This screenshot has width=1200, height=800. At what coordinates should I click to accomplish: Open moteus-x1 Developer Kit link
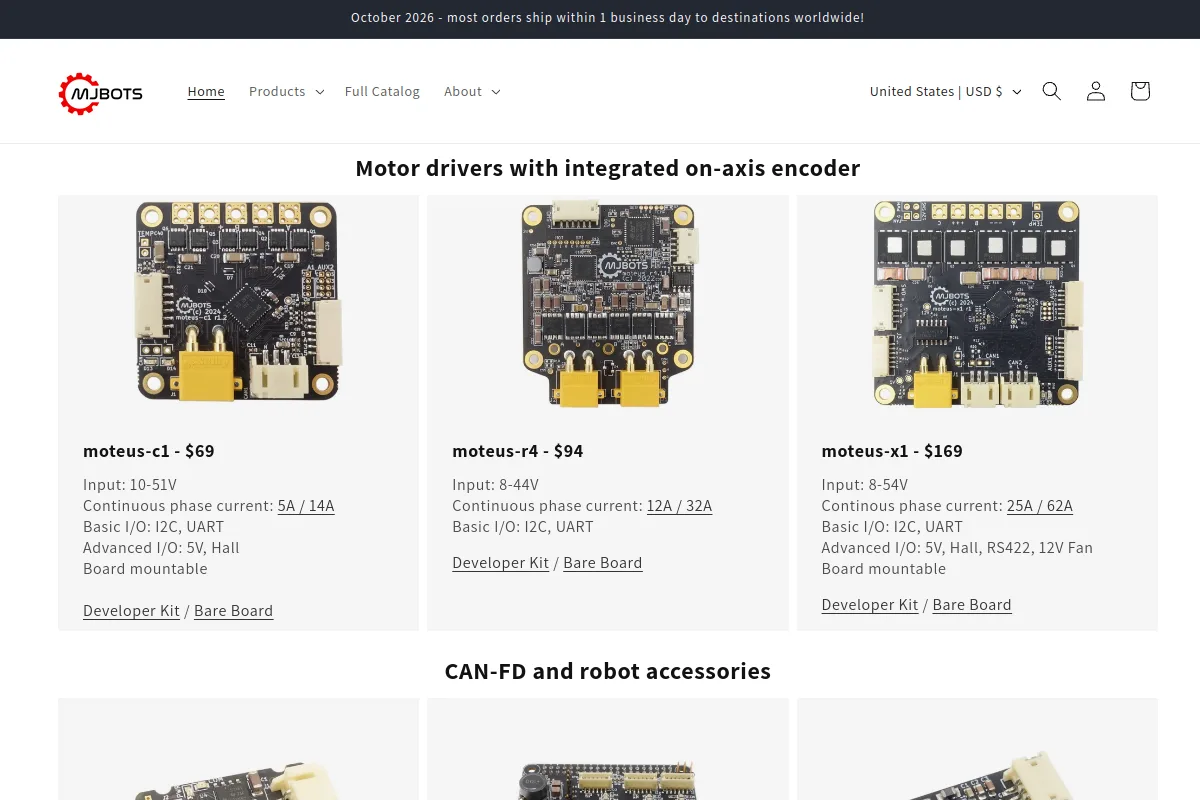pos(870,605)
